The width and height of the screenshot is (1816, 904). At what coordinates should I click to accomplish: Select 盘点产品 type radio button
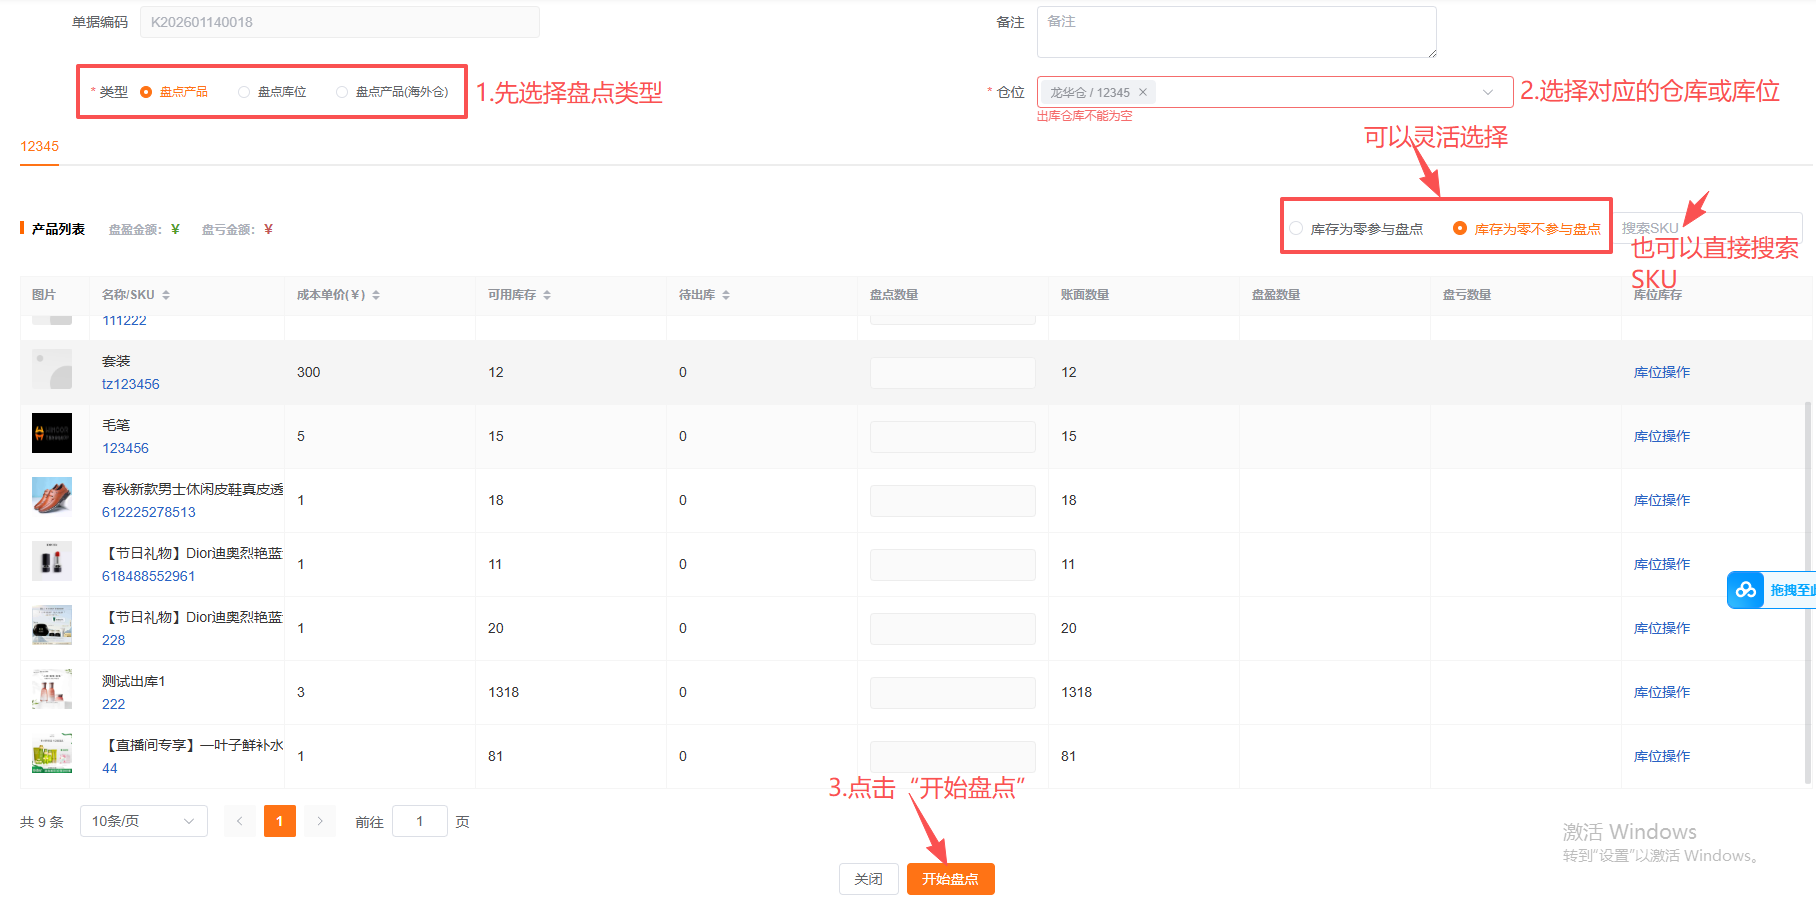click(146, 92)
